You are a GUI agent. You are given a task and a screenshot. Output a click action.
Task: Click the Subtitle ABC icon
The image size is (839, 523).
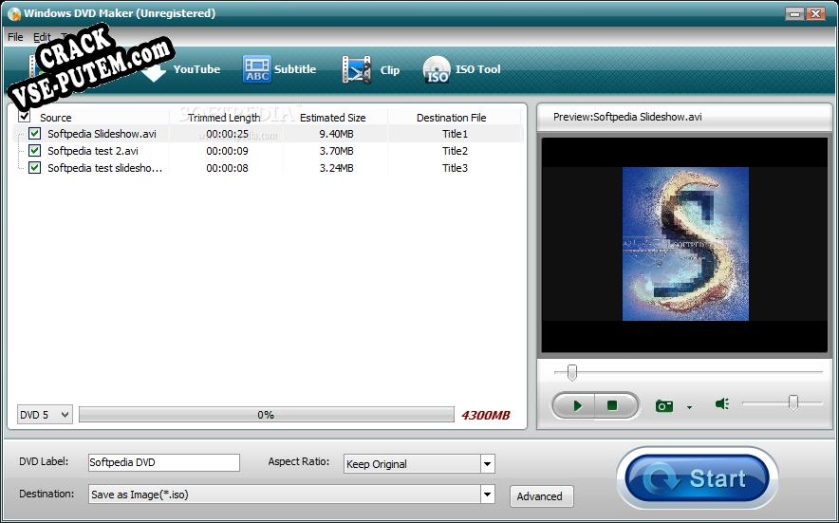click(257, 70)
